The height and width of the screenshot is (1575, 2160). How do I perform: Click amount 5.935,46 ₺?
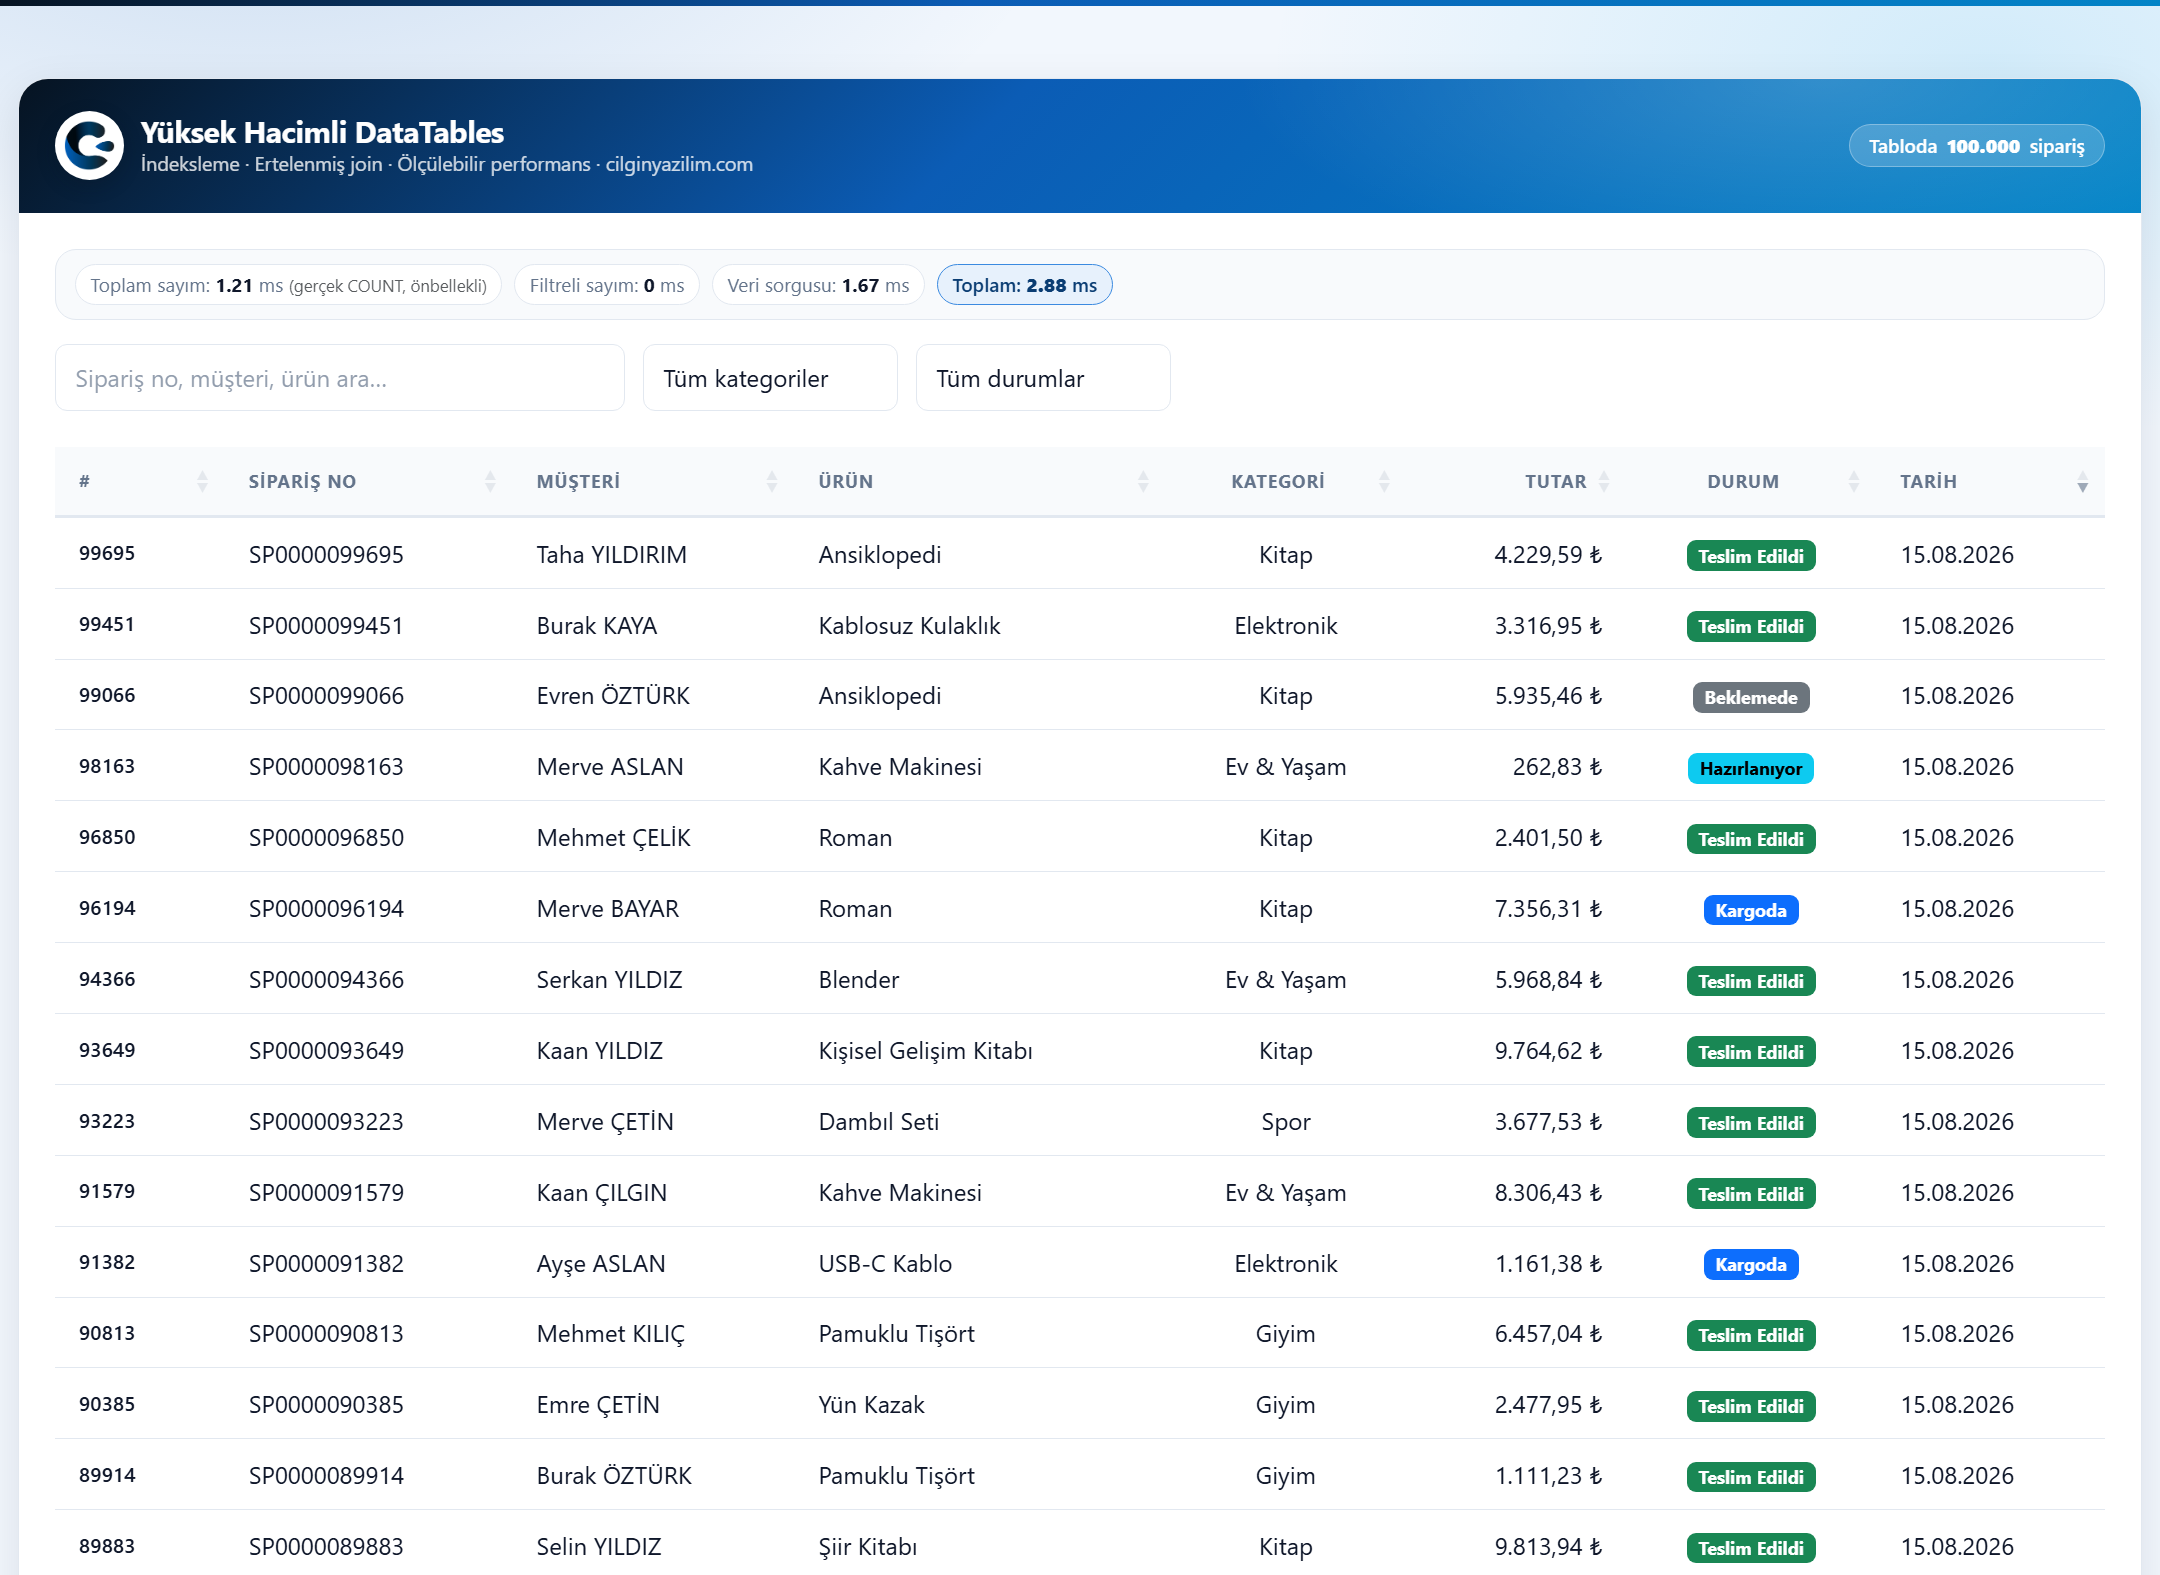coord(1548,696)
